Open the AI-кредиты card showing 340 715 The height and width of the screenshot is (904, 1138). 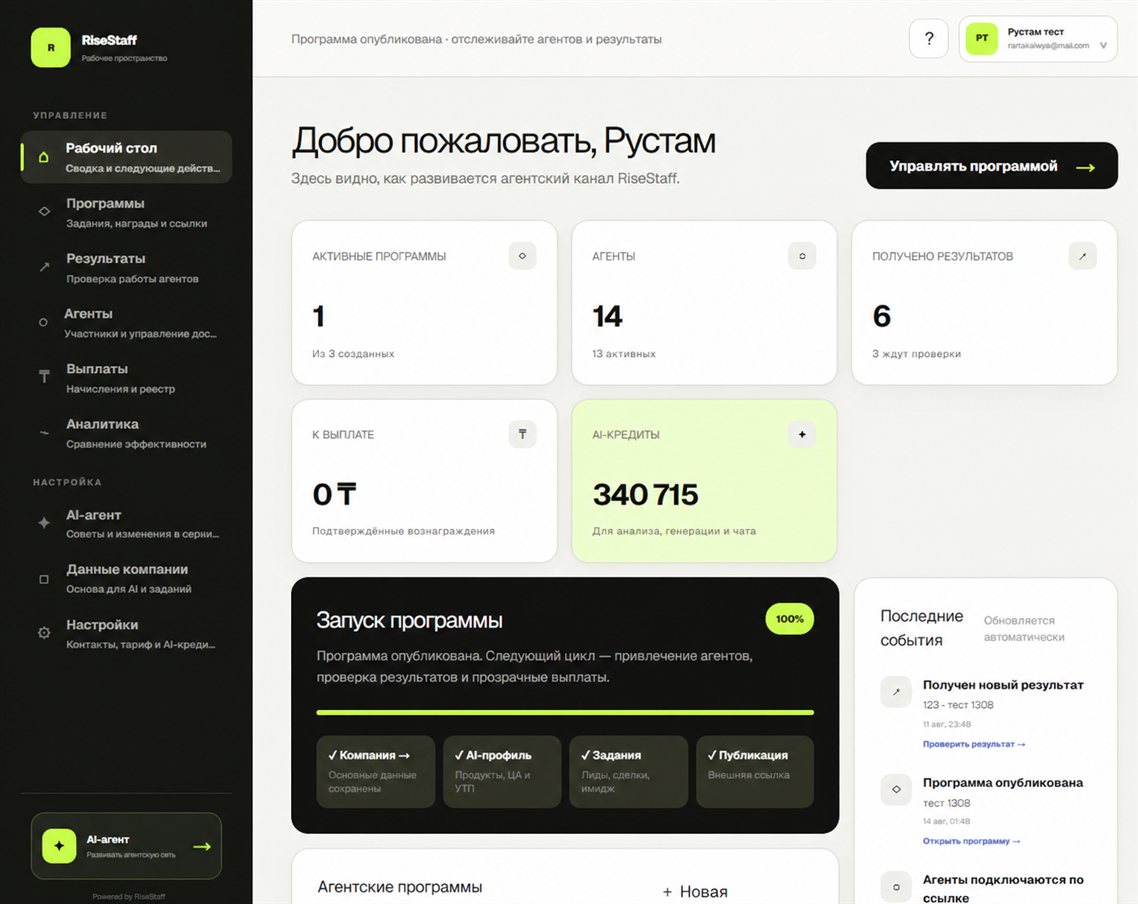704,481
